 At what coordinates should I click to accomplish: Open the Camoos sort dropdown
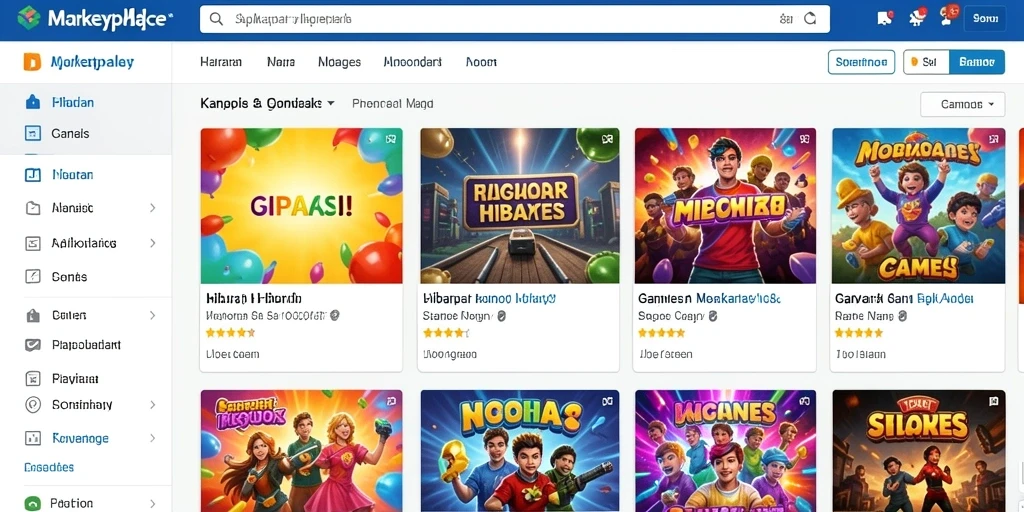pos(962,104)
